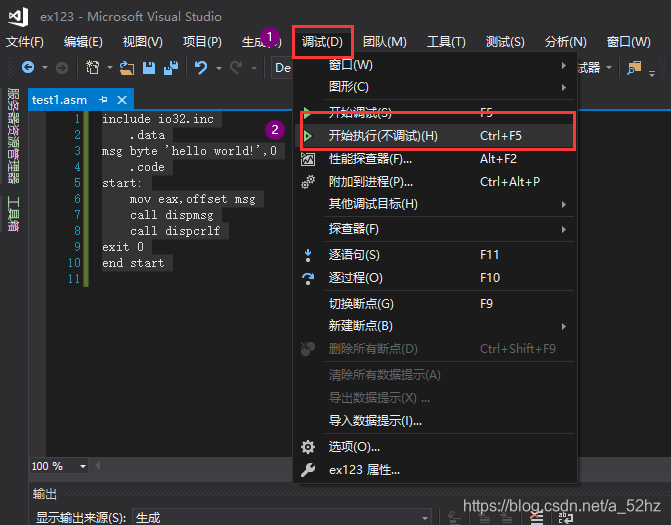Toggle word wrap in the output panel
The width and height of the screenshot is (671, 525).
[566, 518]
